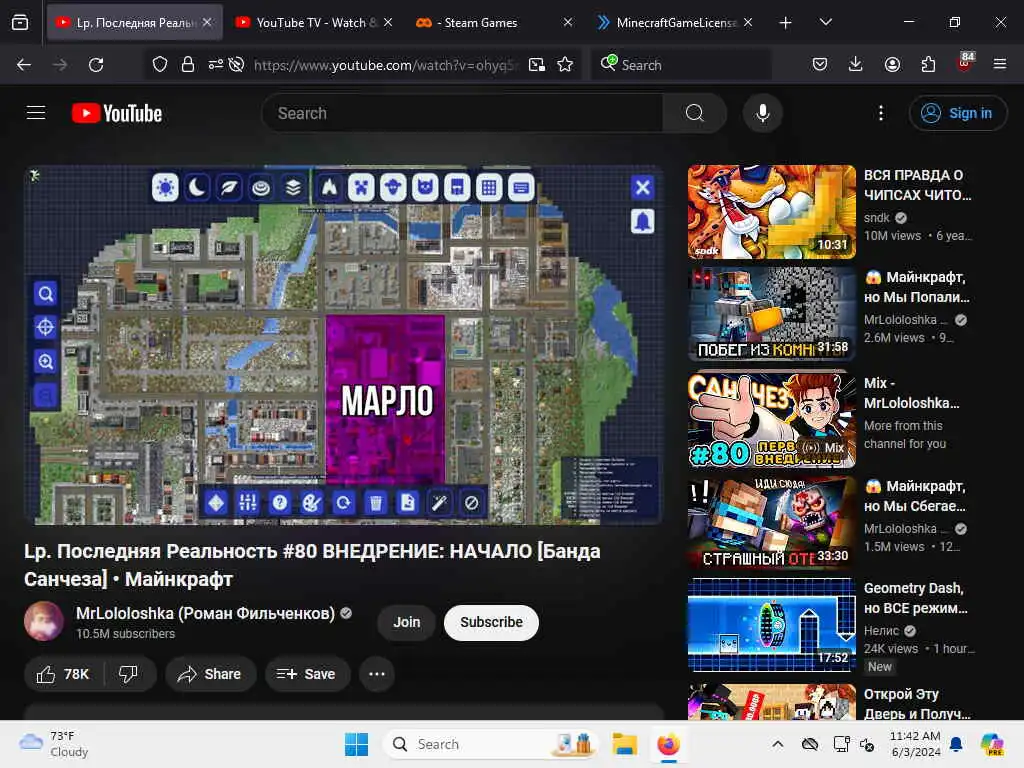The width and height of the screenshot is (1024, 768).
Task: Go back to previous page
Action: pyautogui.click(x=24, y=65)
